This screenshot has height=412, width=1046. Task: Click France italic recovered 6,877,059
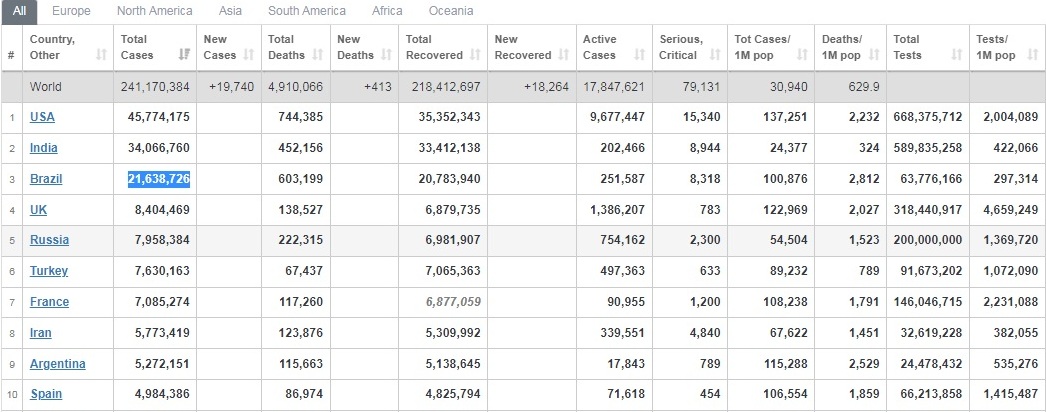453,301
